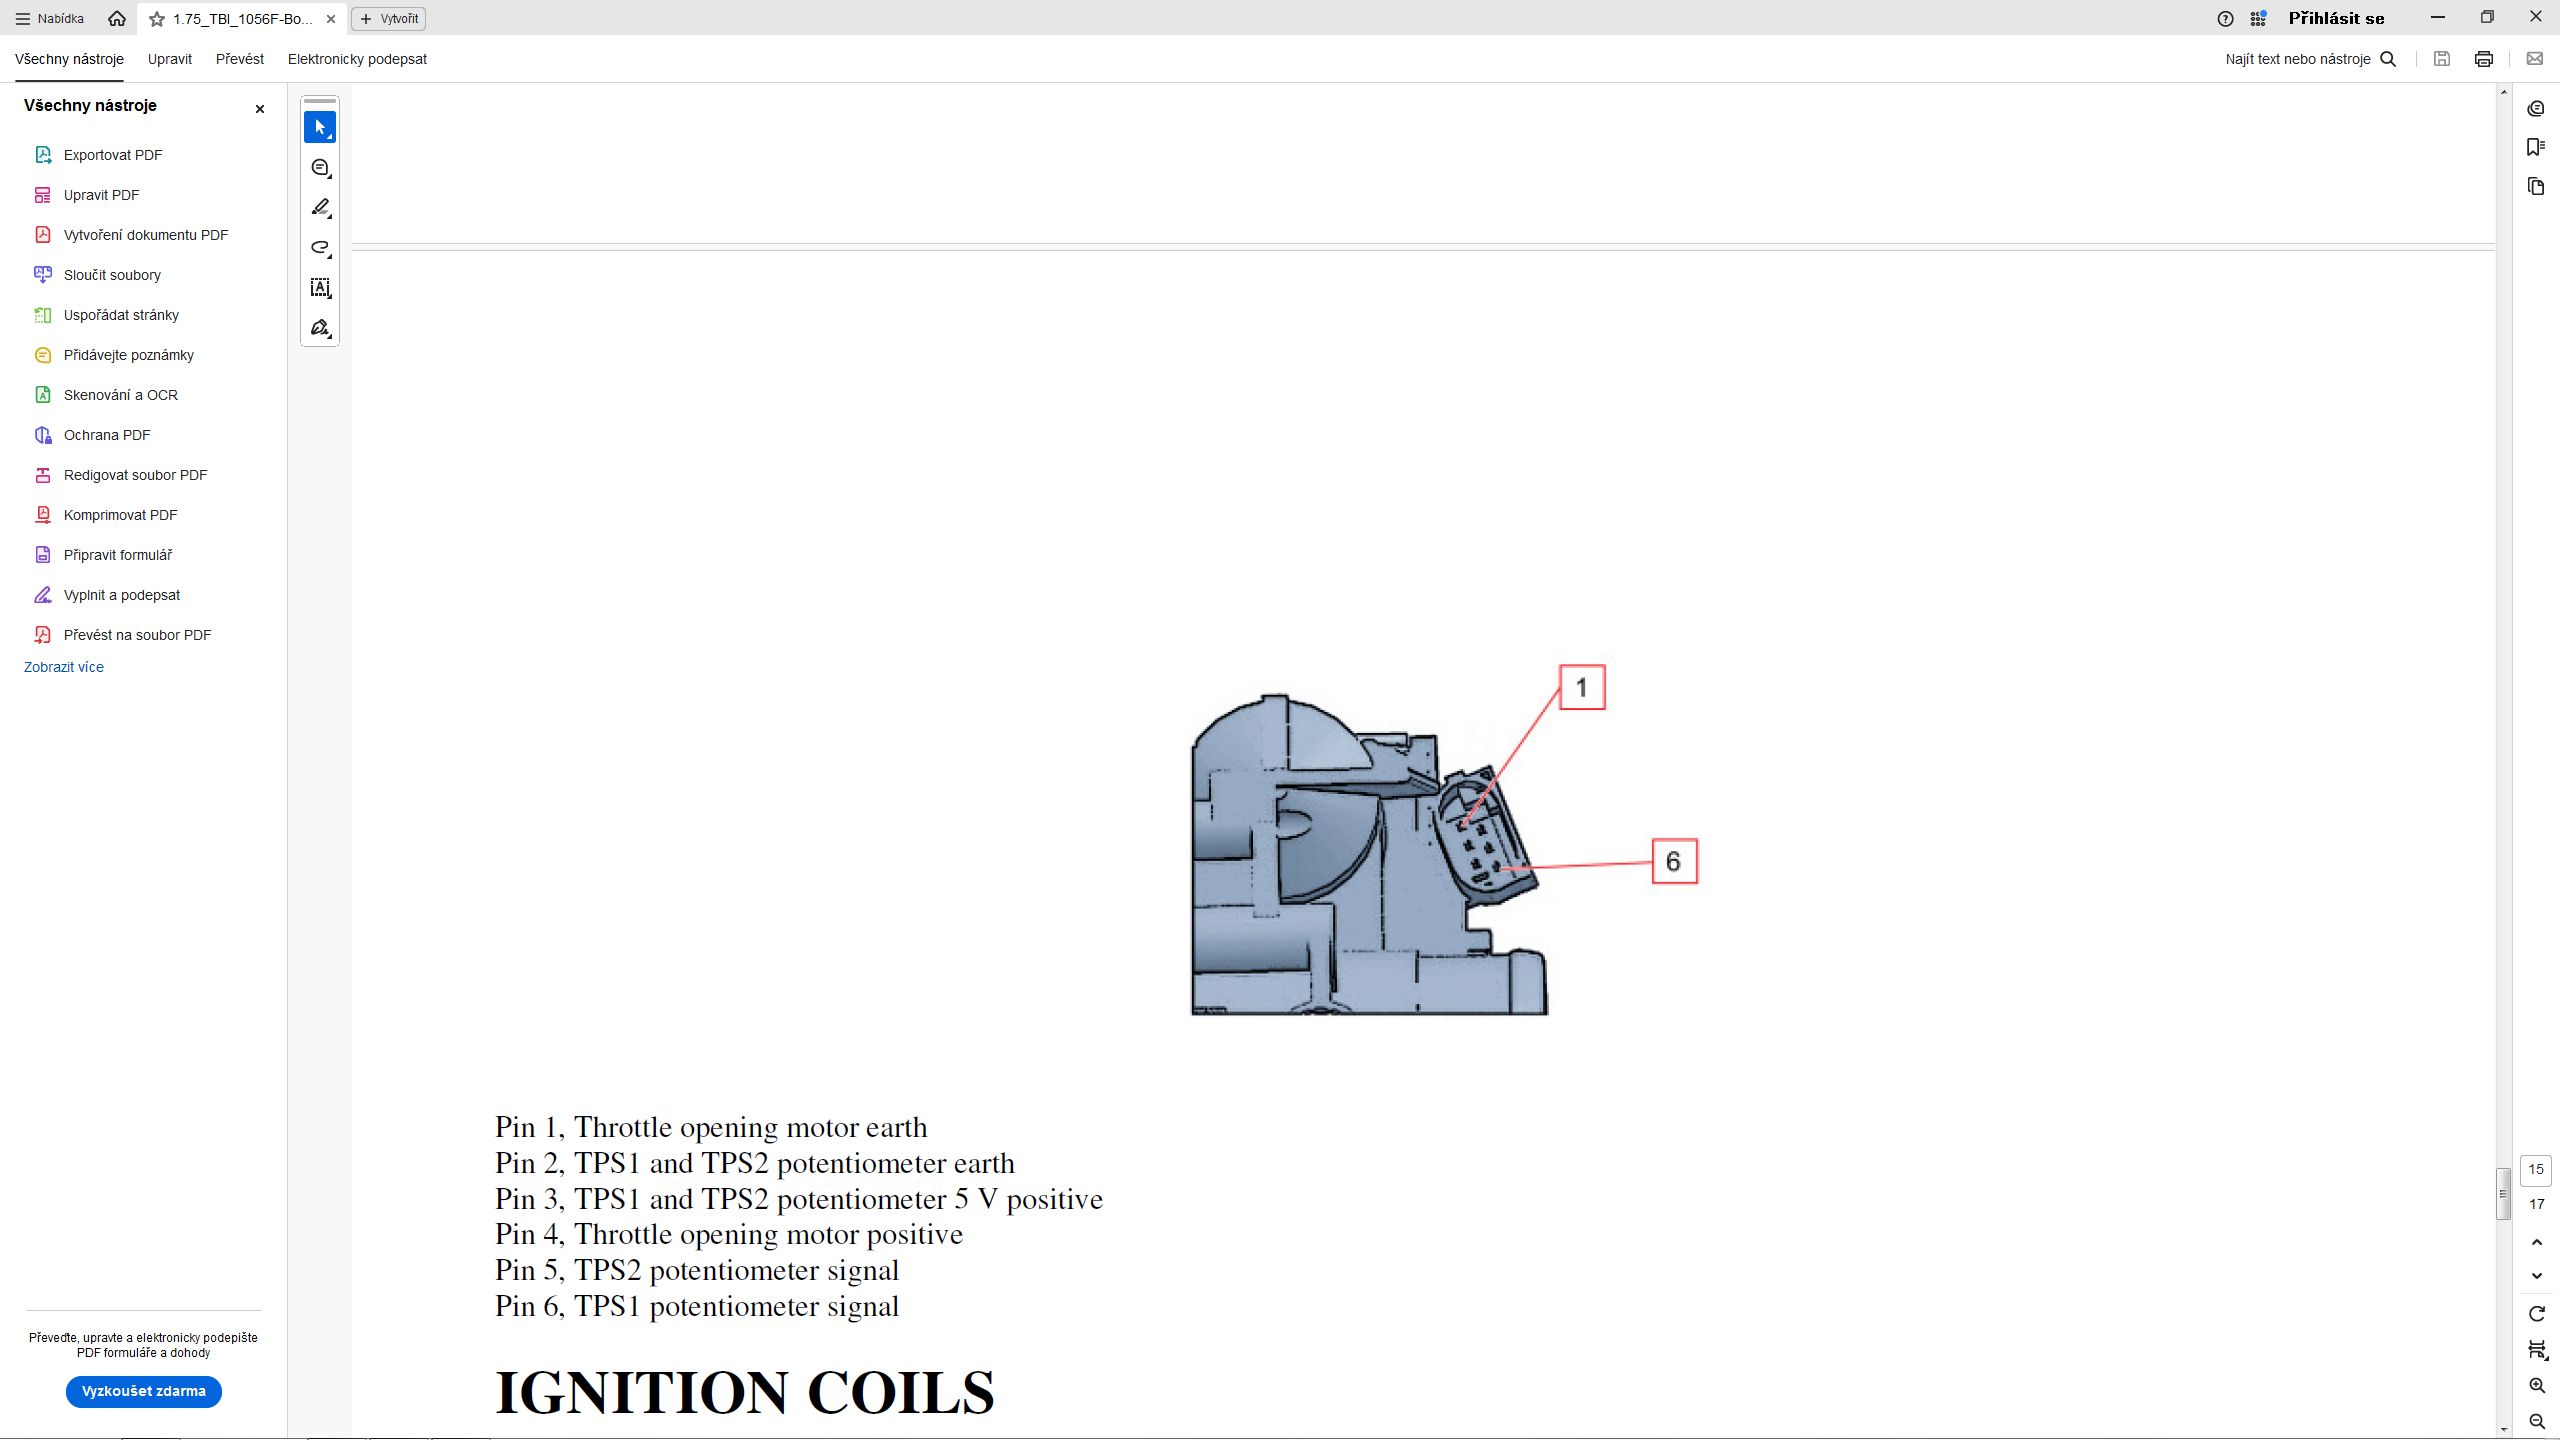The height and width of the screenshot is (1440, 2560).
Task: Zoom in on the document
Action: [2536, 1386]
